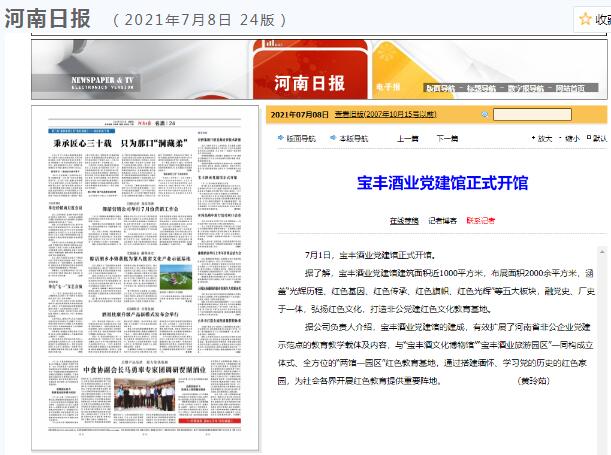Go to previous article 上一篇
Viewport: 611px width, 455px height.
click(x=408, y=138)
